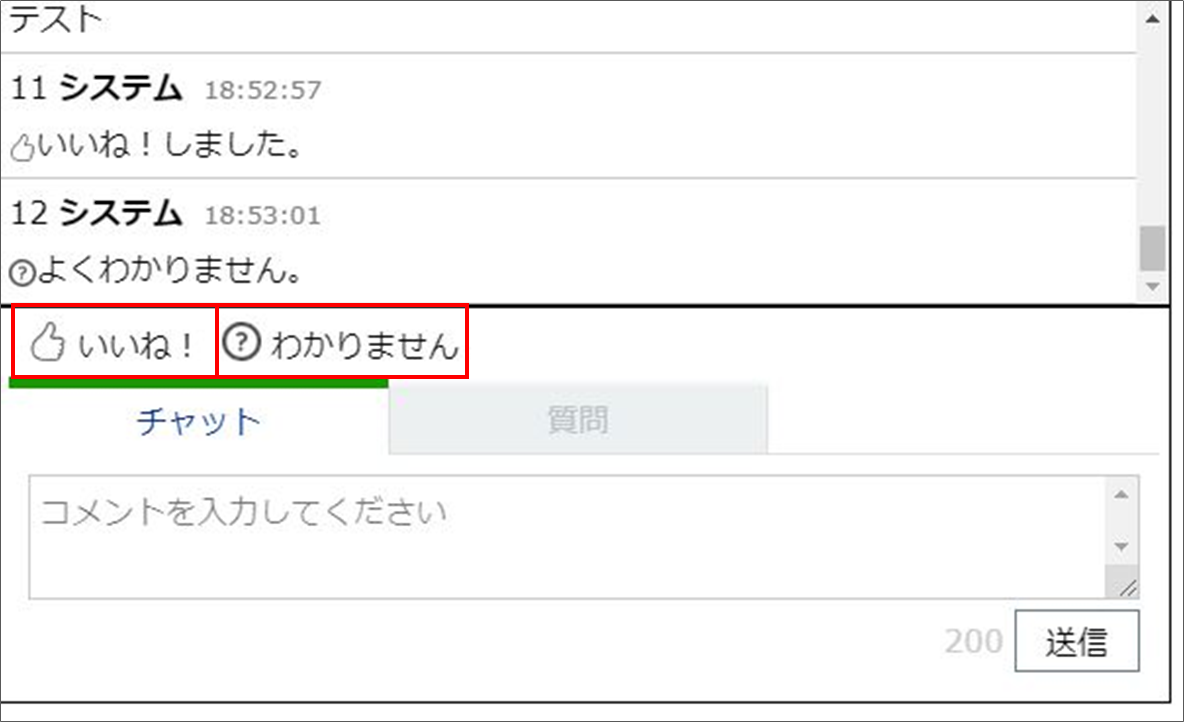Switch to the 質問 tab
This screenshot has width=1184, height=722.
(578, 419)
